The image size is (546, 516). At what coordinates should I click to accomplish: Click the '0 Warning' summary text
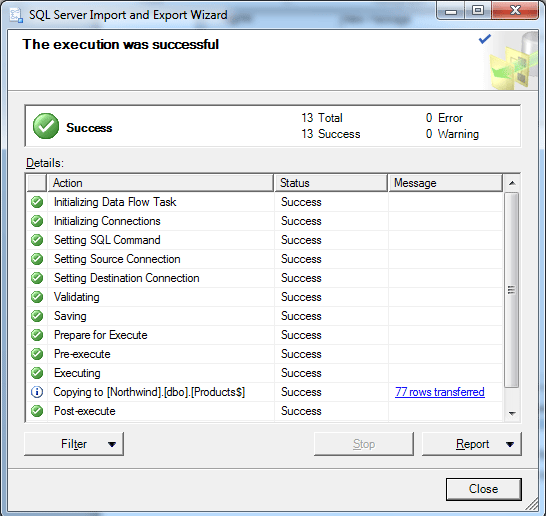pos(452,134)
